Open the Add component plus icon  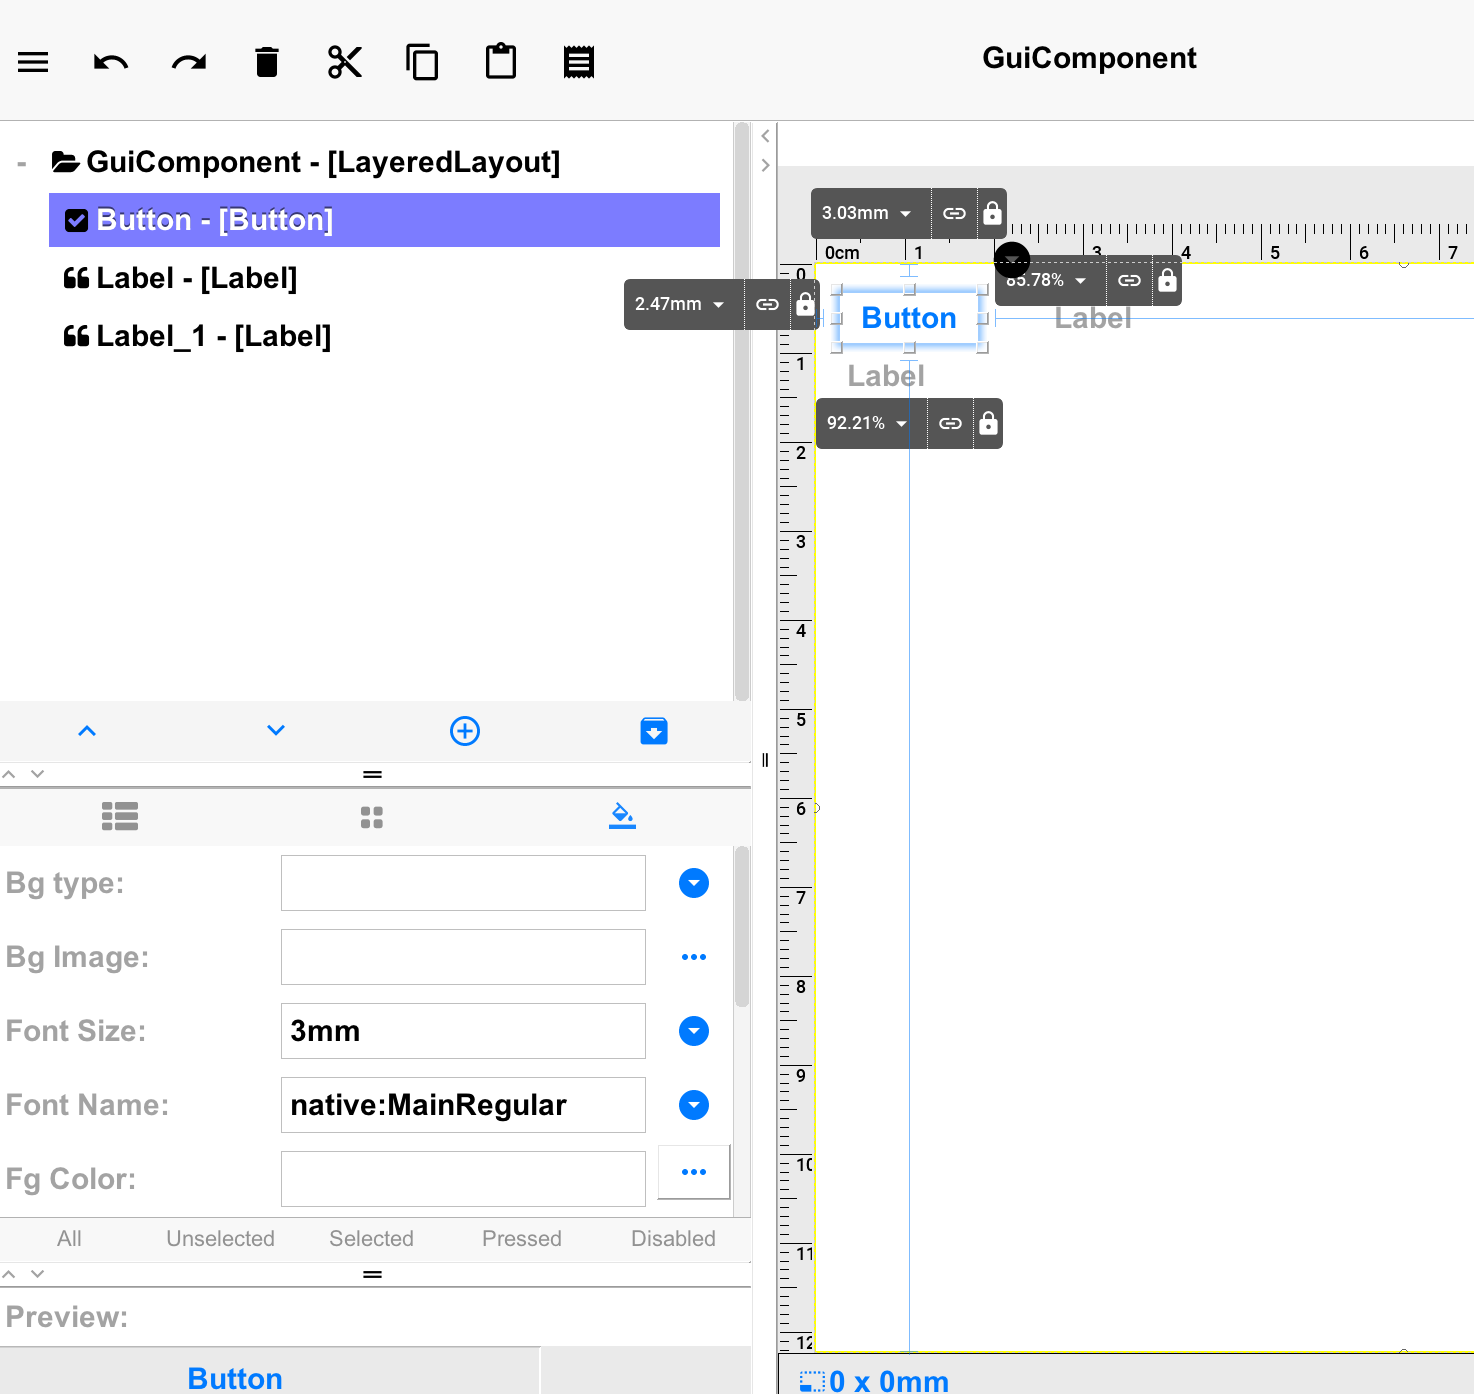(464, 731)
